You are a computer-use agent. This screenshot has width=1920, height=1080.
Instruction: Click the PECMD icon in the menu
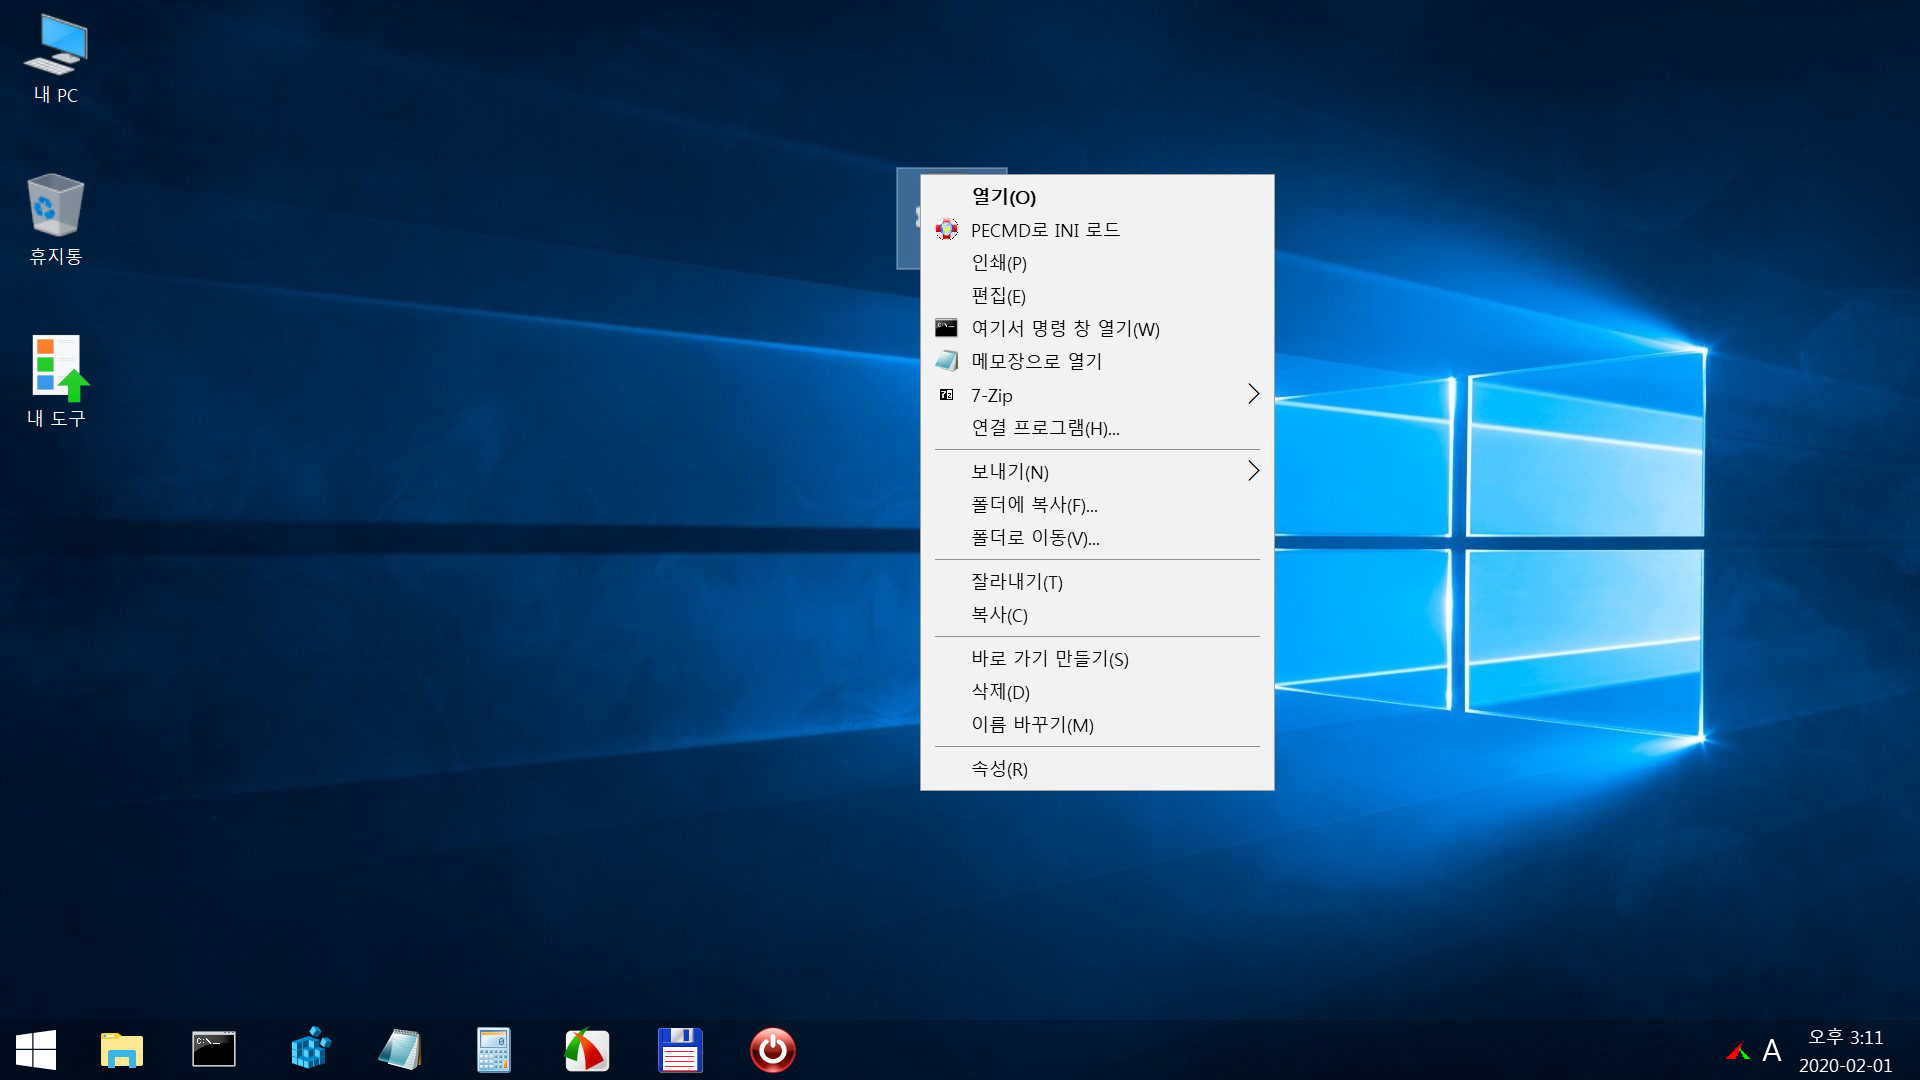[x=946, y=230]
